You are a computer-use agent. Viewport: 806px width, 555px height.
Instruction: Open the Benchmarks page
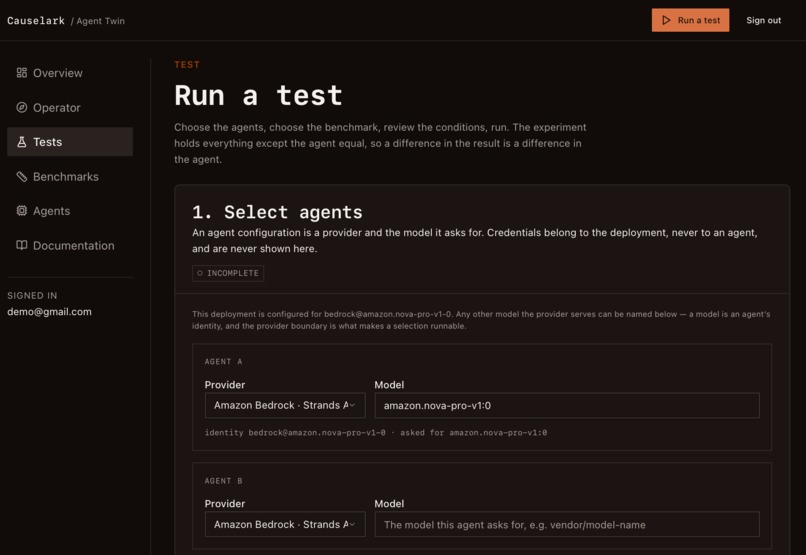pos(70,176)
